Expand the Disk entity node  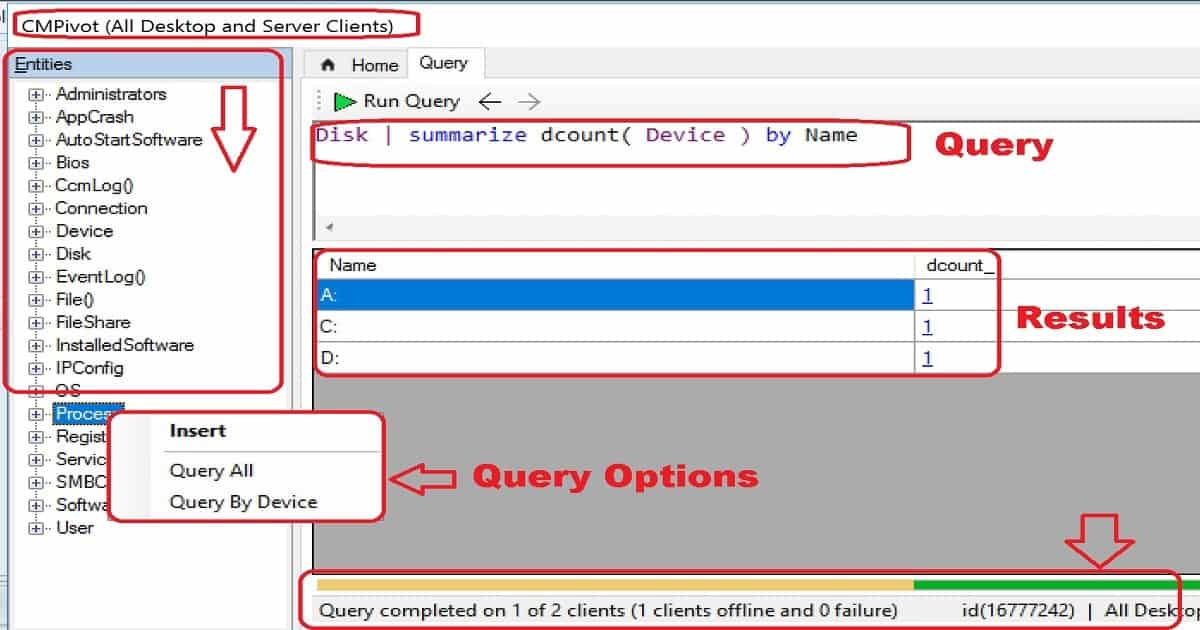[38, 254]
